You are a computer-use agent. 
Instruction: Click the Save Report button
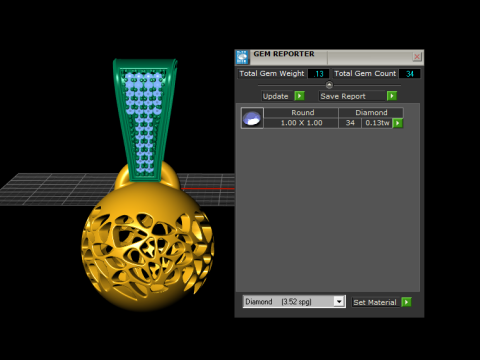pos(352,96)
